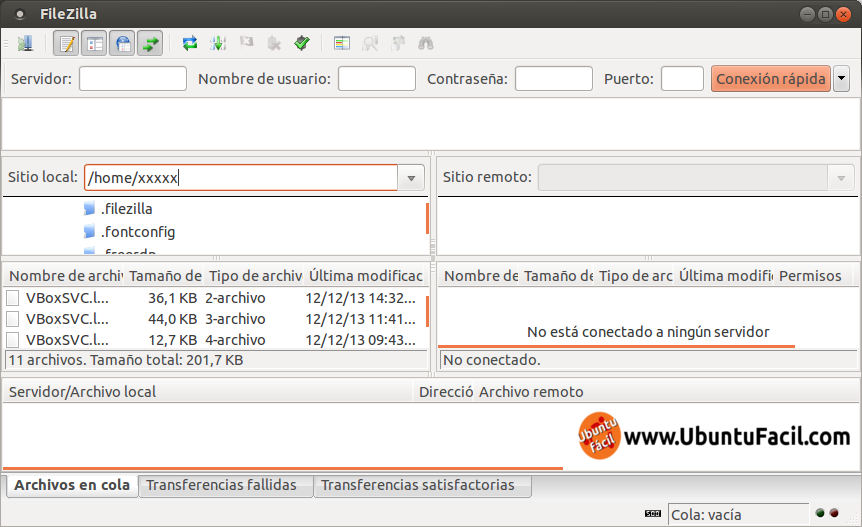Click the Nombre de usuario field
The image size is (862, 527).
click(x=377, y=79)
